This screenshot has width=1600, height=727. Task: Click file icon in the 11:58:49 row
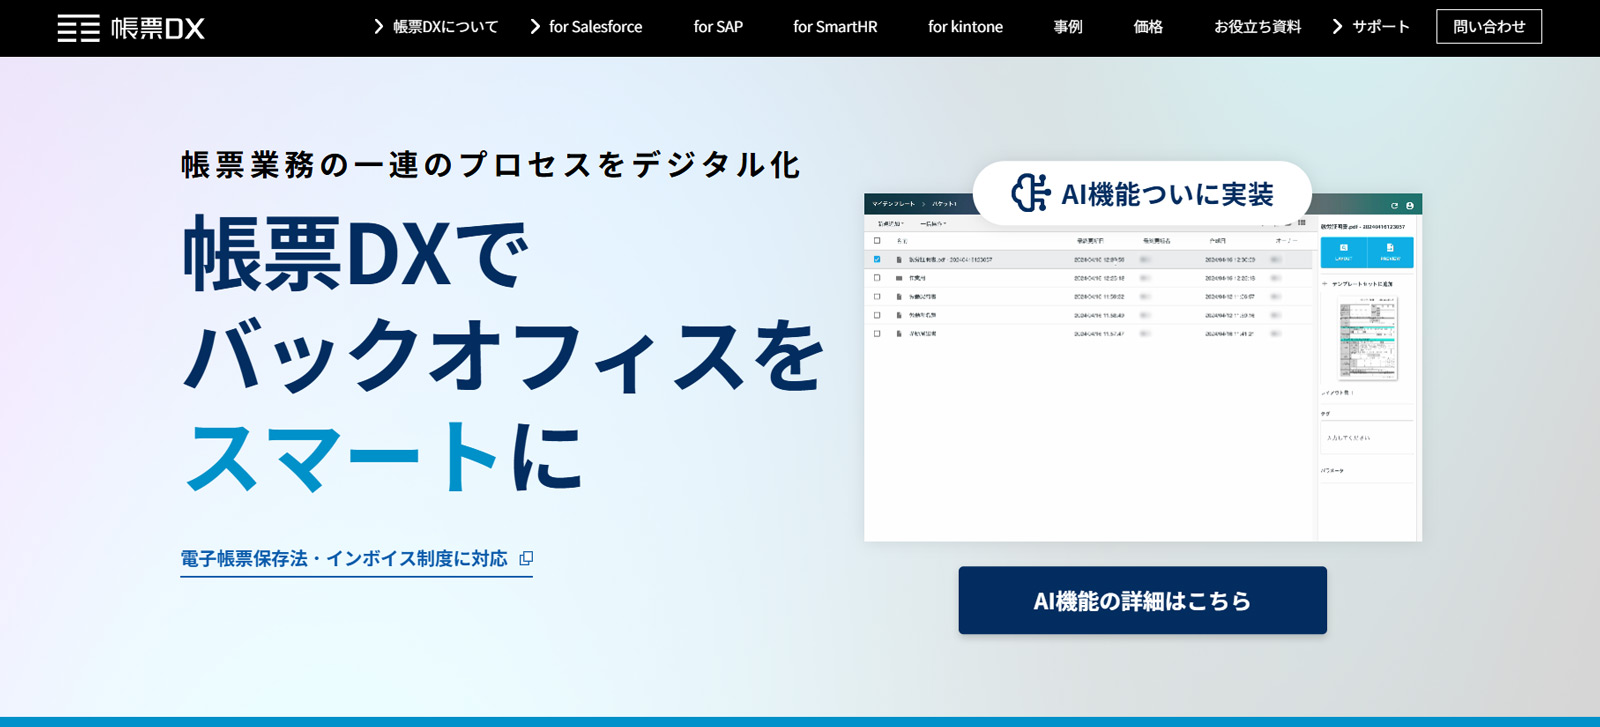pos(899,315)
